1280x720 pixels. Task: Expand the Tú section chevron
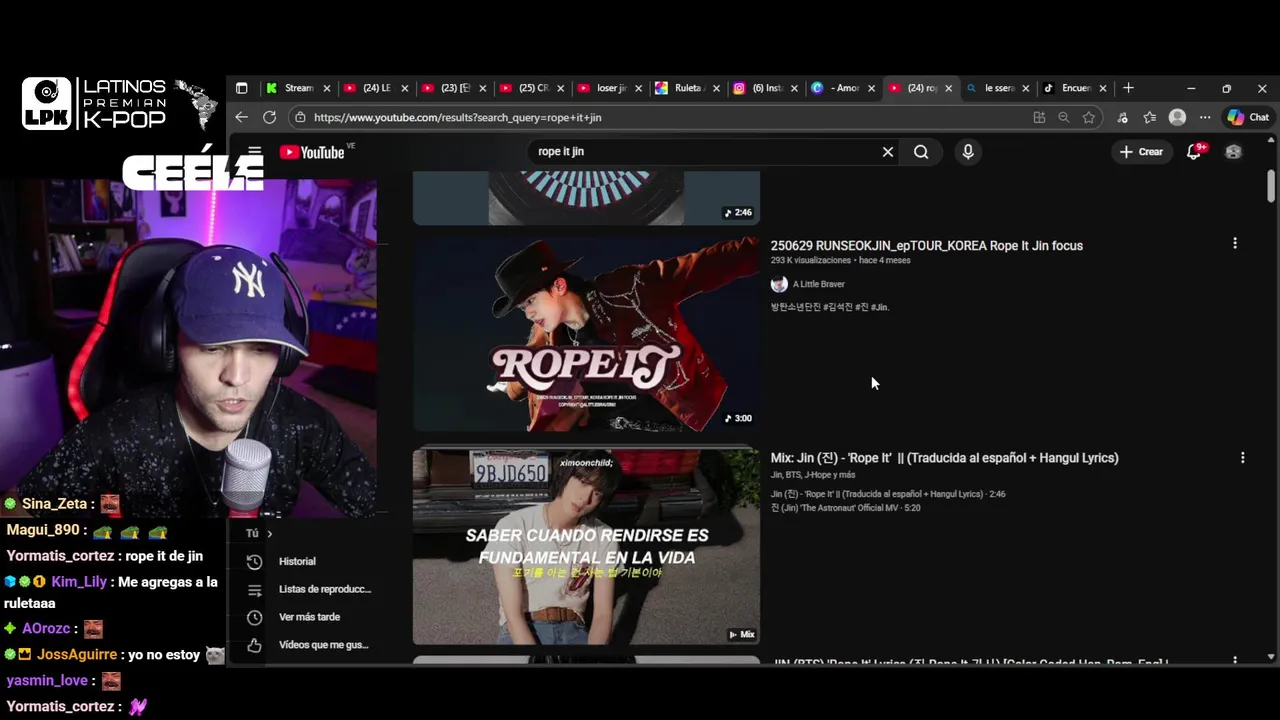pos(269,534)
